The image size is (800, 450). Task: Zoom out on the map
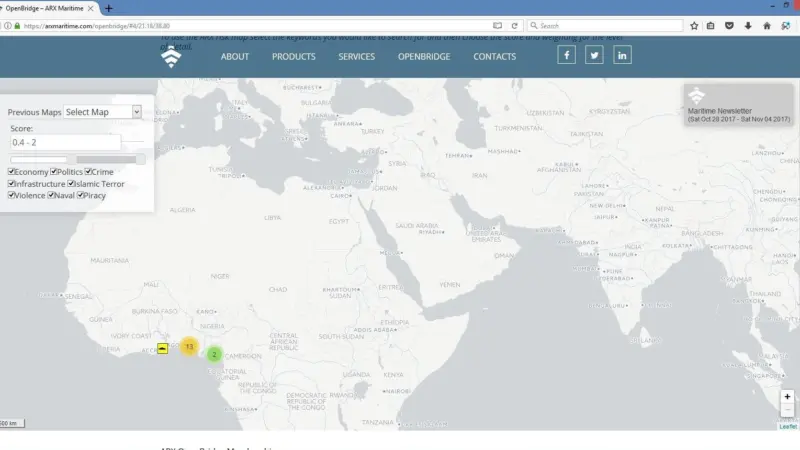tap(787, 410)
